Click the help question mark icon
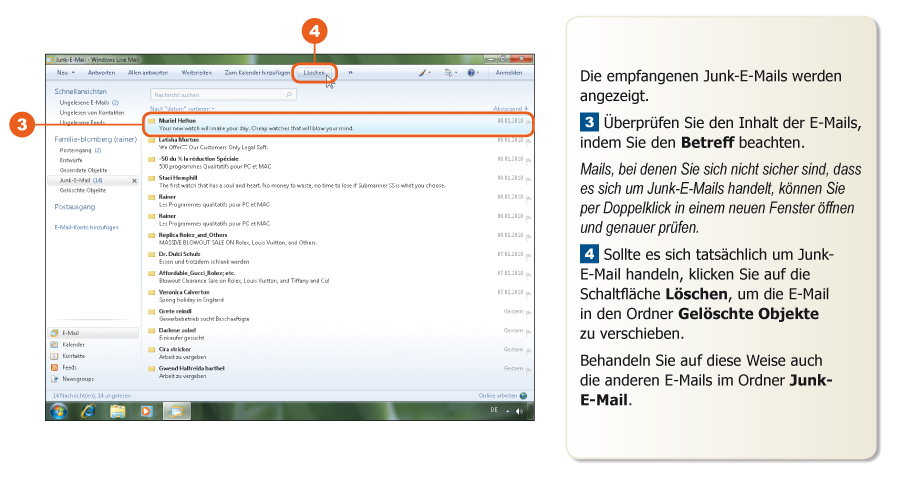This screenshot has width=900, height=480. 470,73
